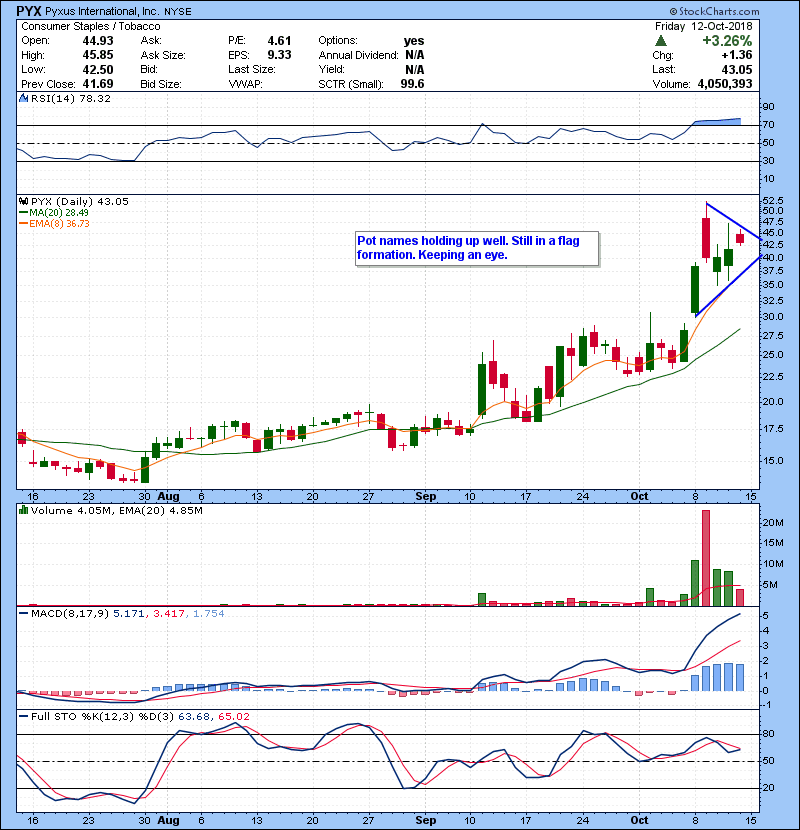Click the P/E value 4.61
The height and width of the screenshot is (830, 800).
[x=279, y=41]
